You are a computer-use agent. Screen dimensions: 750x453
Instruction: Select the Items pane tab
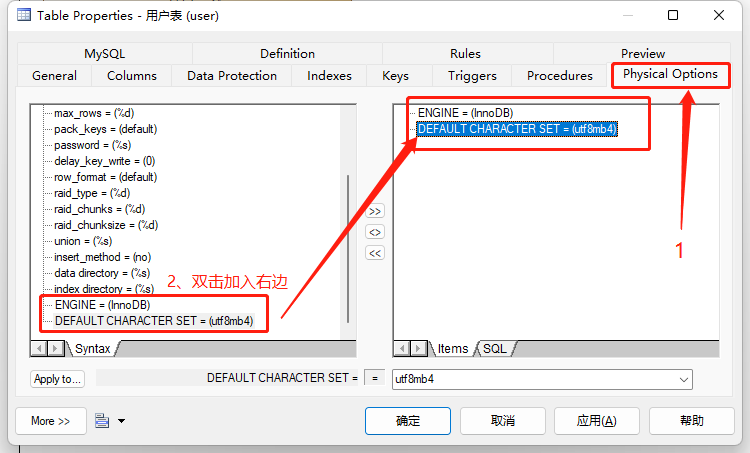tap(452, 349)
